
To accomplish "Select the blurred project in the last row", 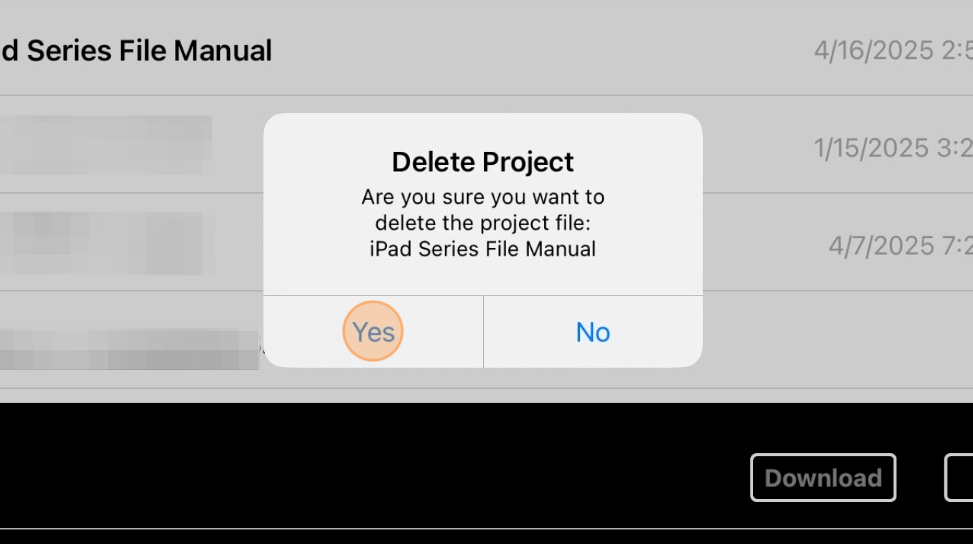I will pyautogui.click(x=130, y=348).
